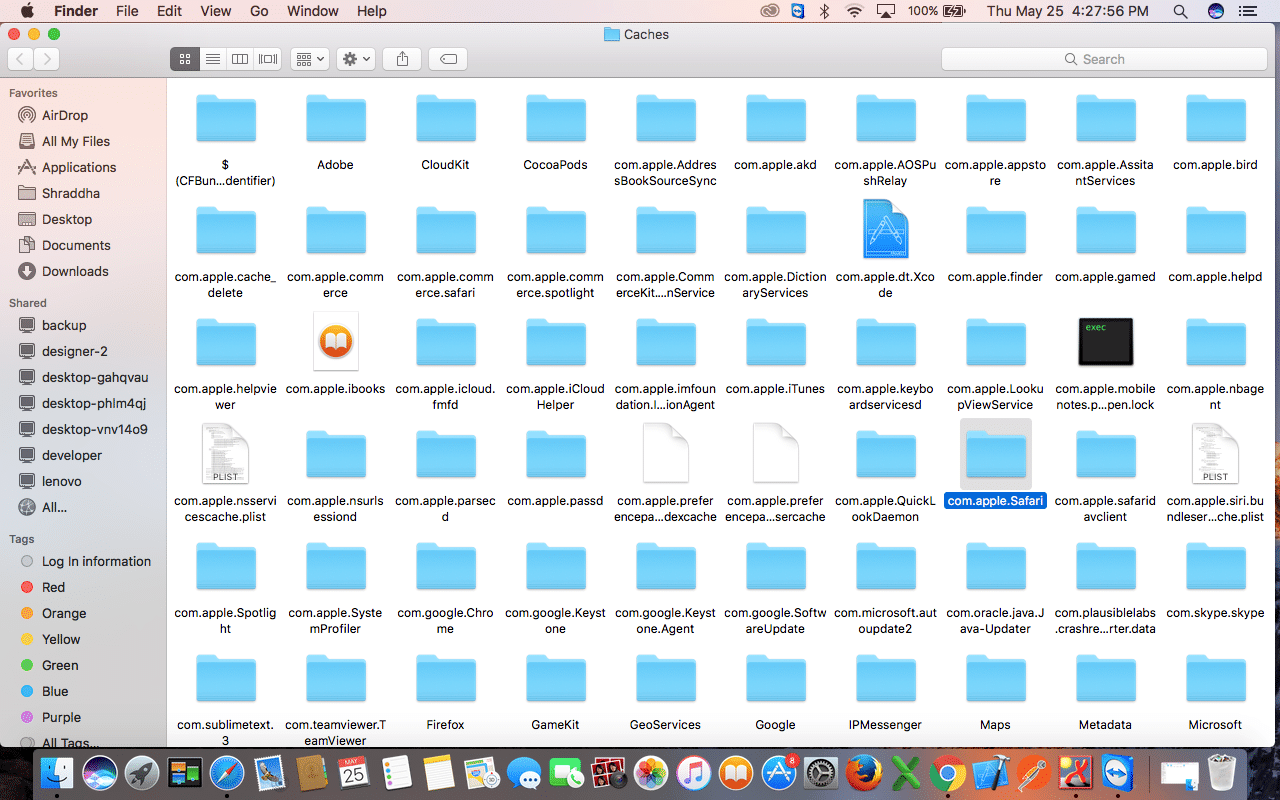This screenshot has width=1280, height=800.
Task: Open Documents from the sidebar
Action: click(x=76, y=245)
